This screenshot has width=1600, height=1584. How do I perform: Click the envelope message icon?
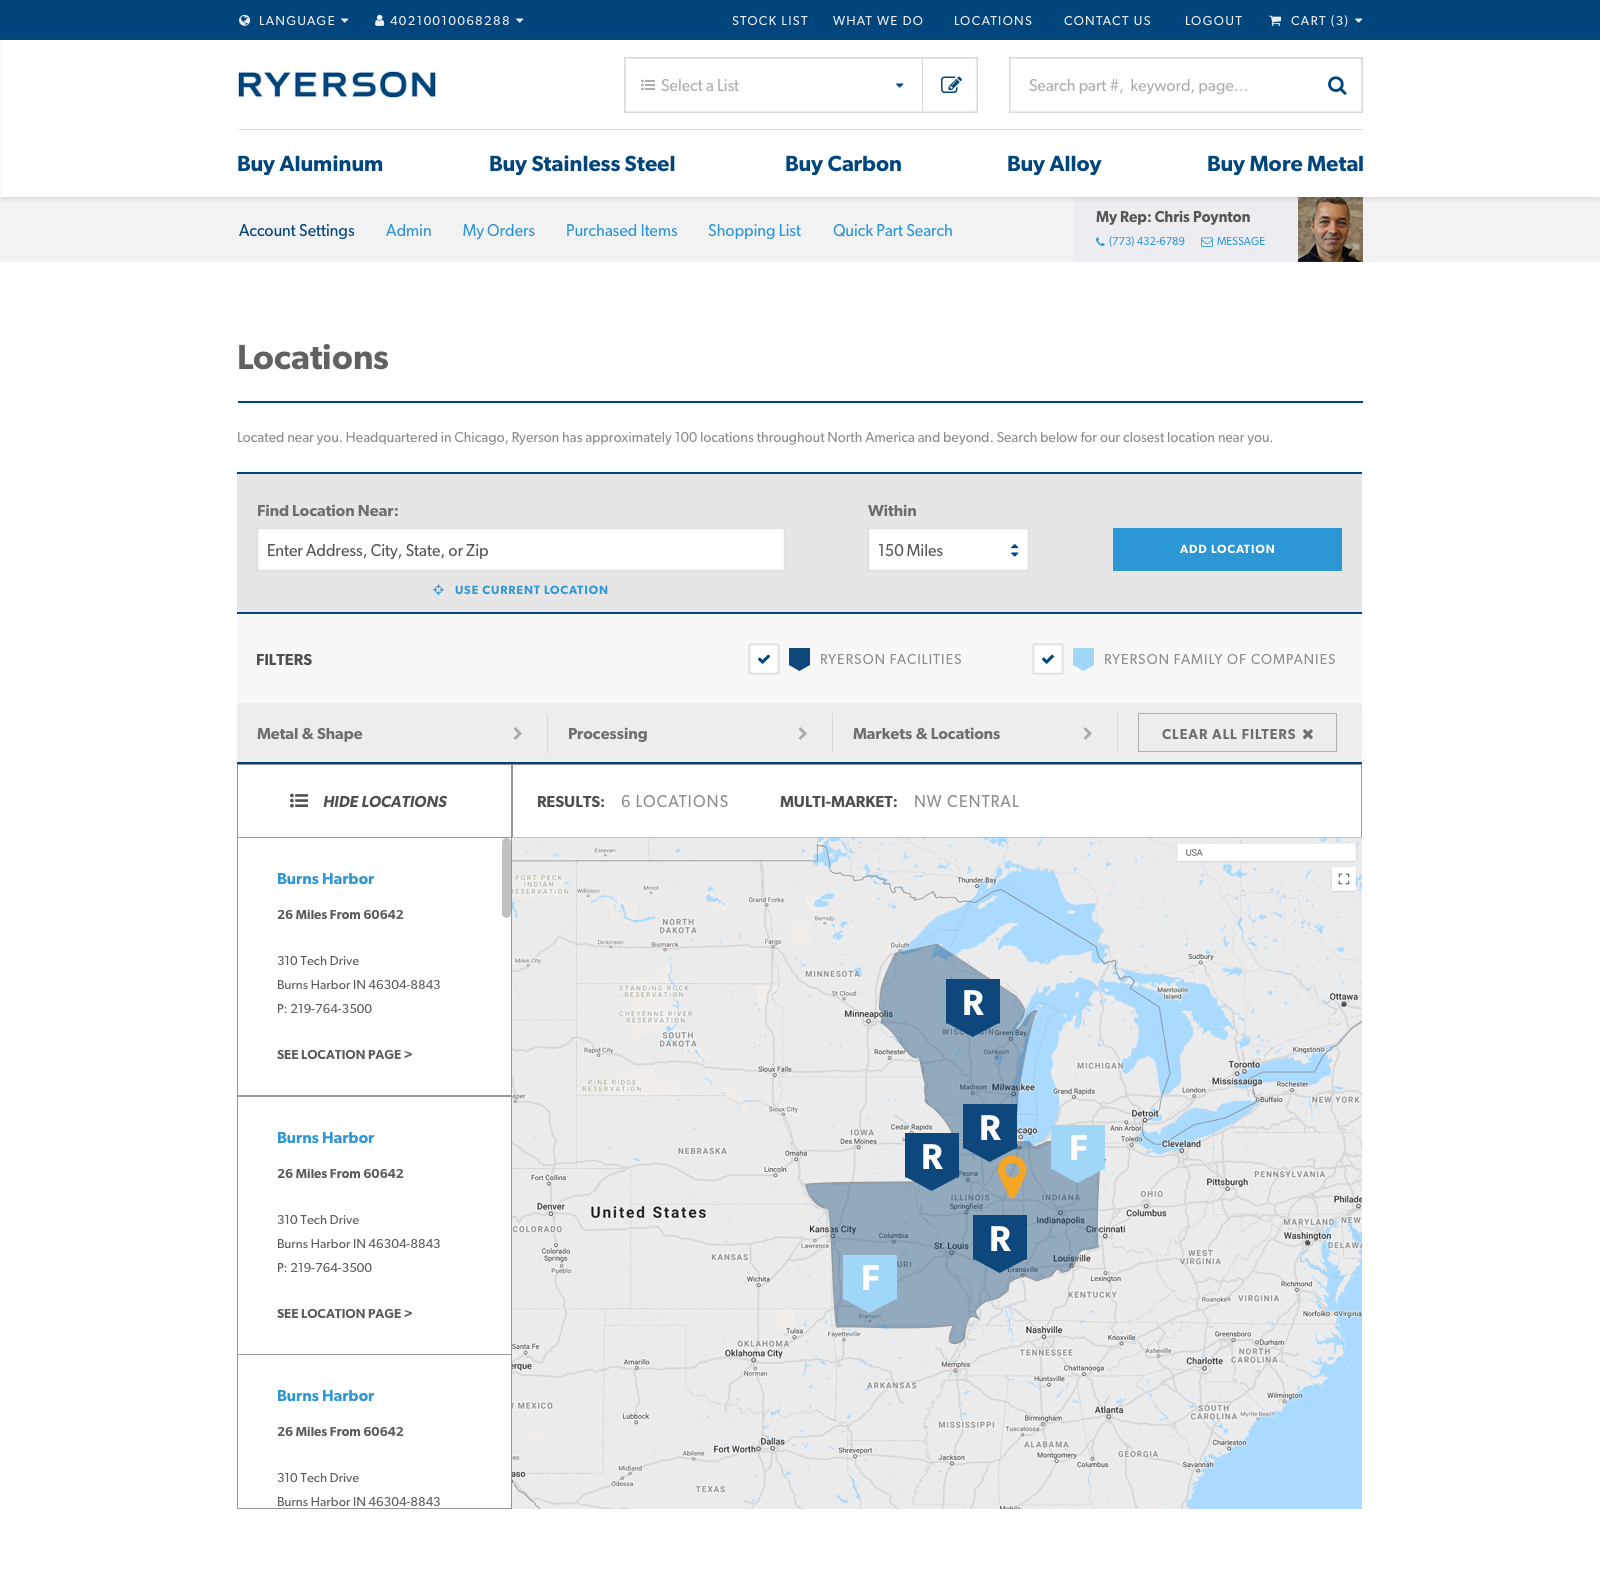(x=1207, y=242)
